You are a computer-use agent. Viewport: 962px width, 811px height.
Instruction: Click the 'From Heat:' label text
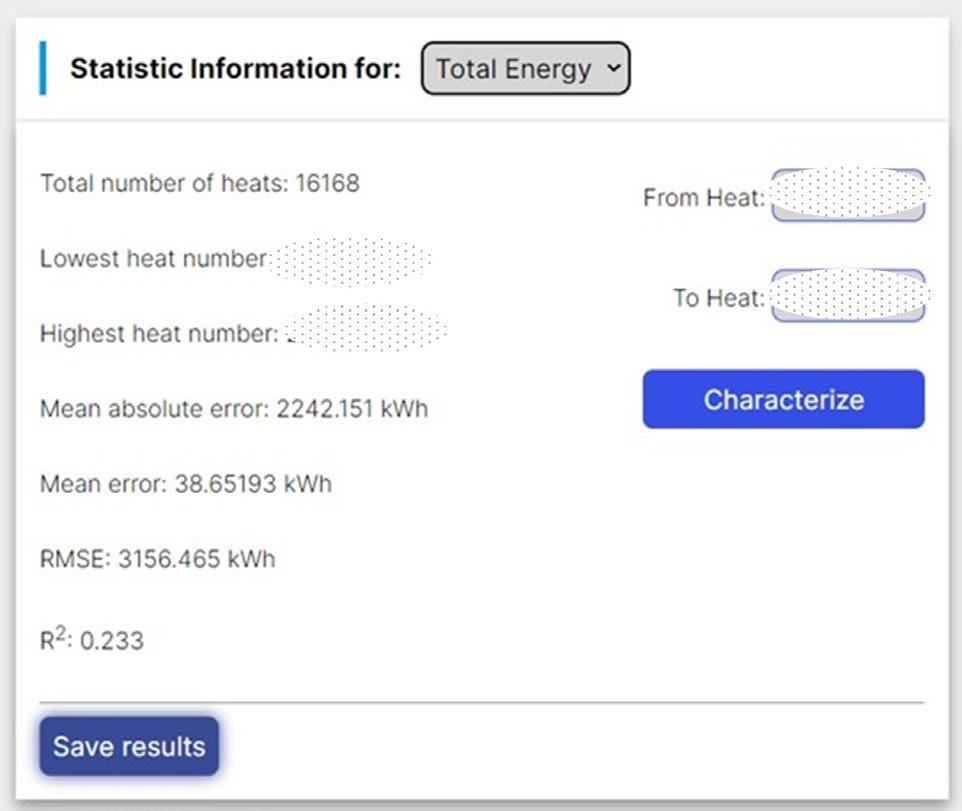click(703, 198)
